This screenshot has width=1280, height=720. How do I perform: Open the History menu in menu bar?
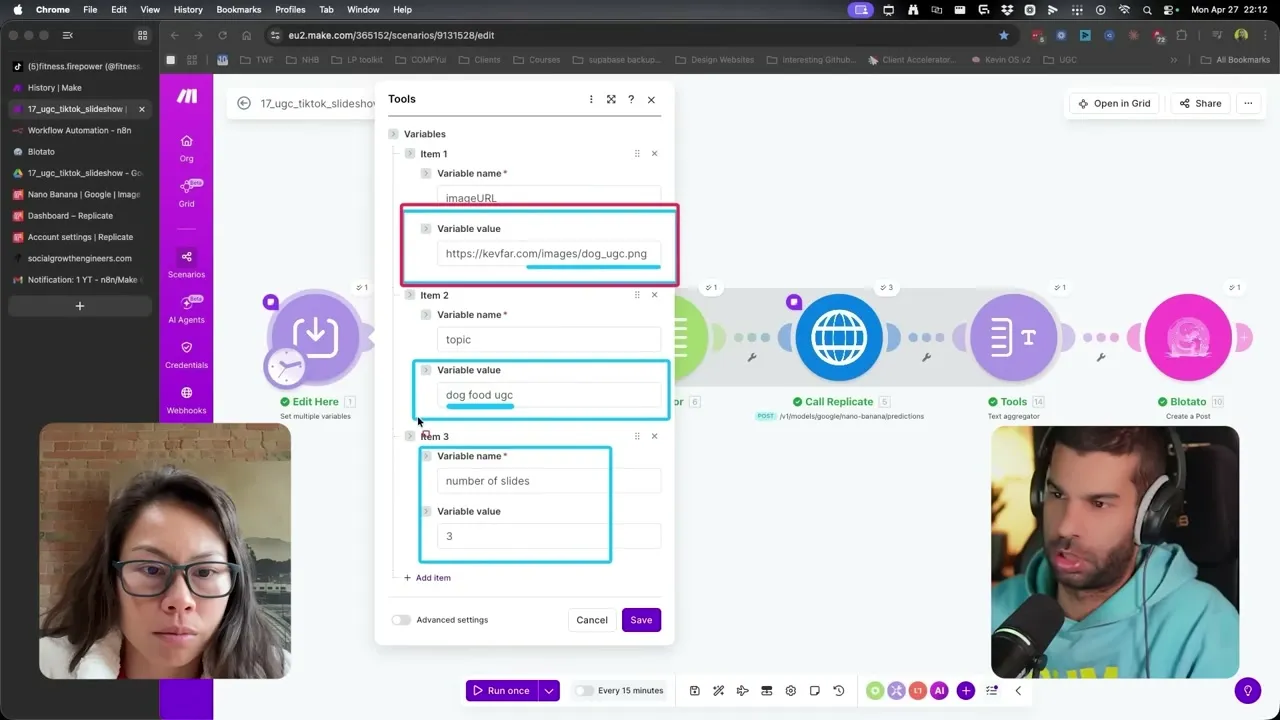(x=188, y=9)
